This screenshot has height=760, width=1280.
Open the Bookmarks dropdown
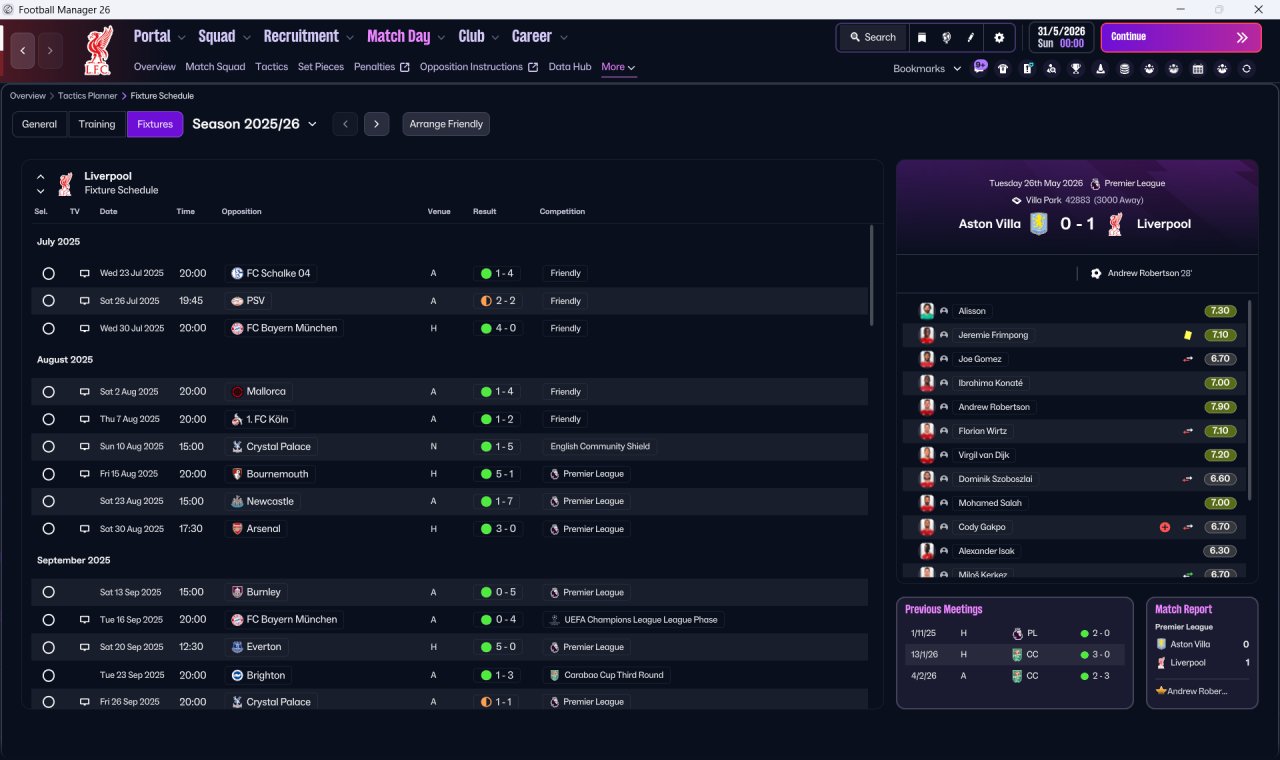[927, 69]
